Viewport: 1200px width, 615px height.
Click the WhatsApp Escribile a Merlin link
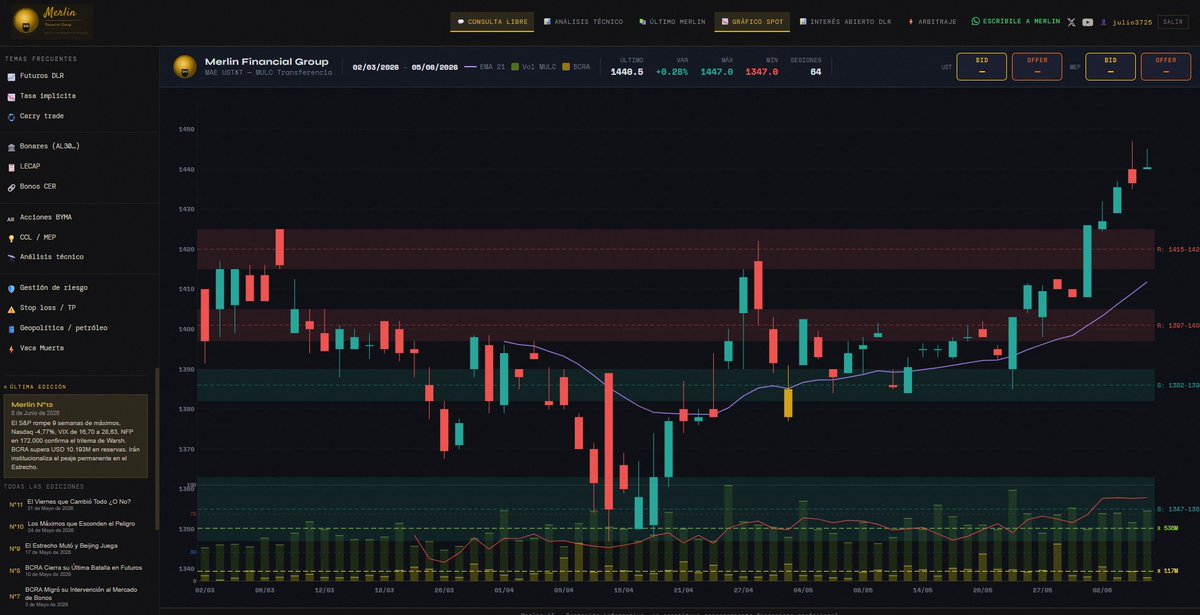click(x=1016, y=21)
